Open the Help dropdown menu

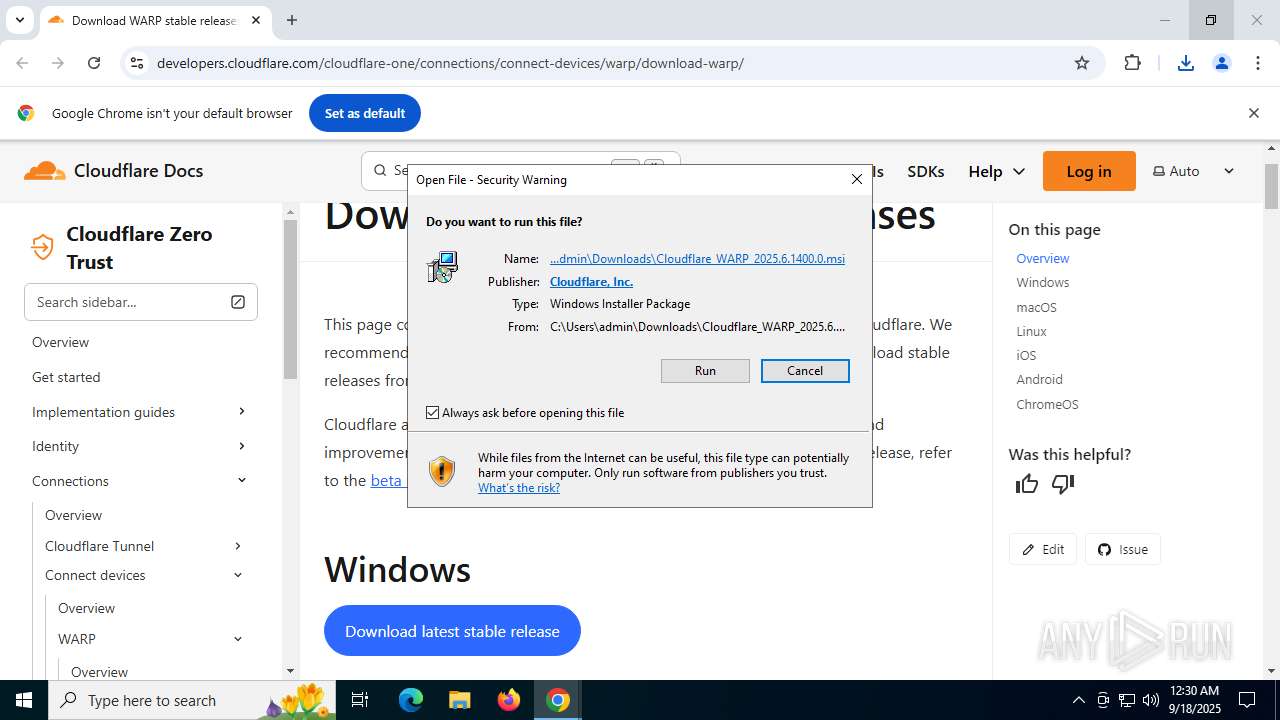(996, 171)
